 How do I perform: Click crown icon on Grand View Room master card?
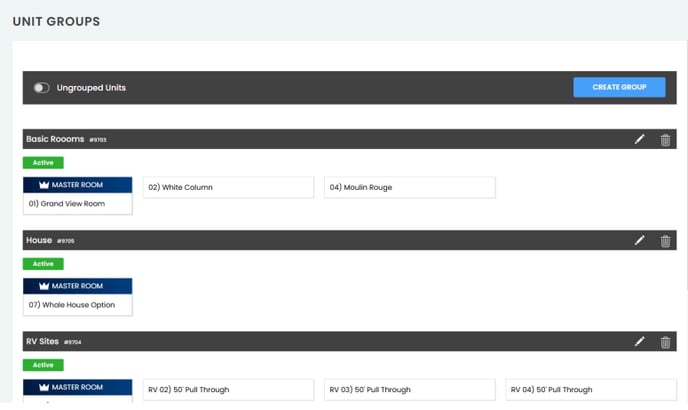(44, 185)
